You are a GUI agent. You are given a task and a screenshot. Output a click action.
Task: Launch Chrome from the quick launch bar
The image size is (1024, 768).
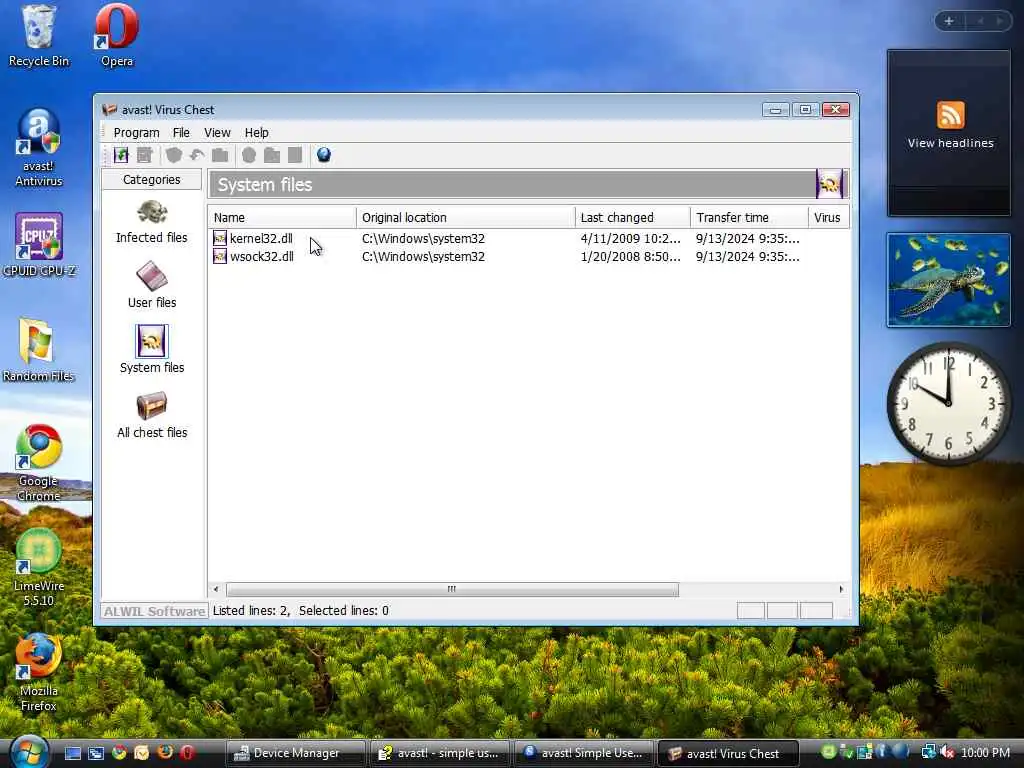click(119, 752)
